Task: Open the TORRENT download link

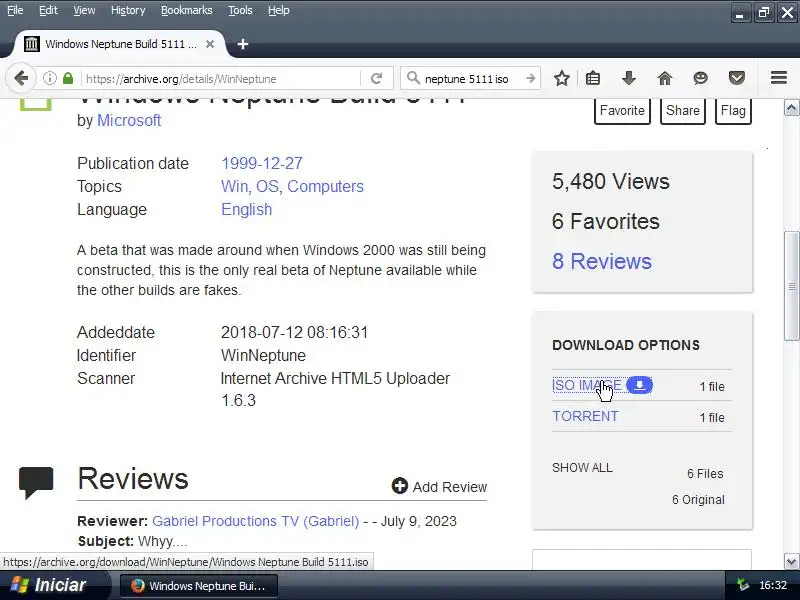Action: pyautogui.click(x=585, y=416)
